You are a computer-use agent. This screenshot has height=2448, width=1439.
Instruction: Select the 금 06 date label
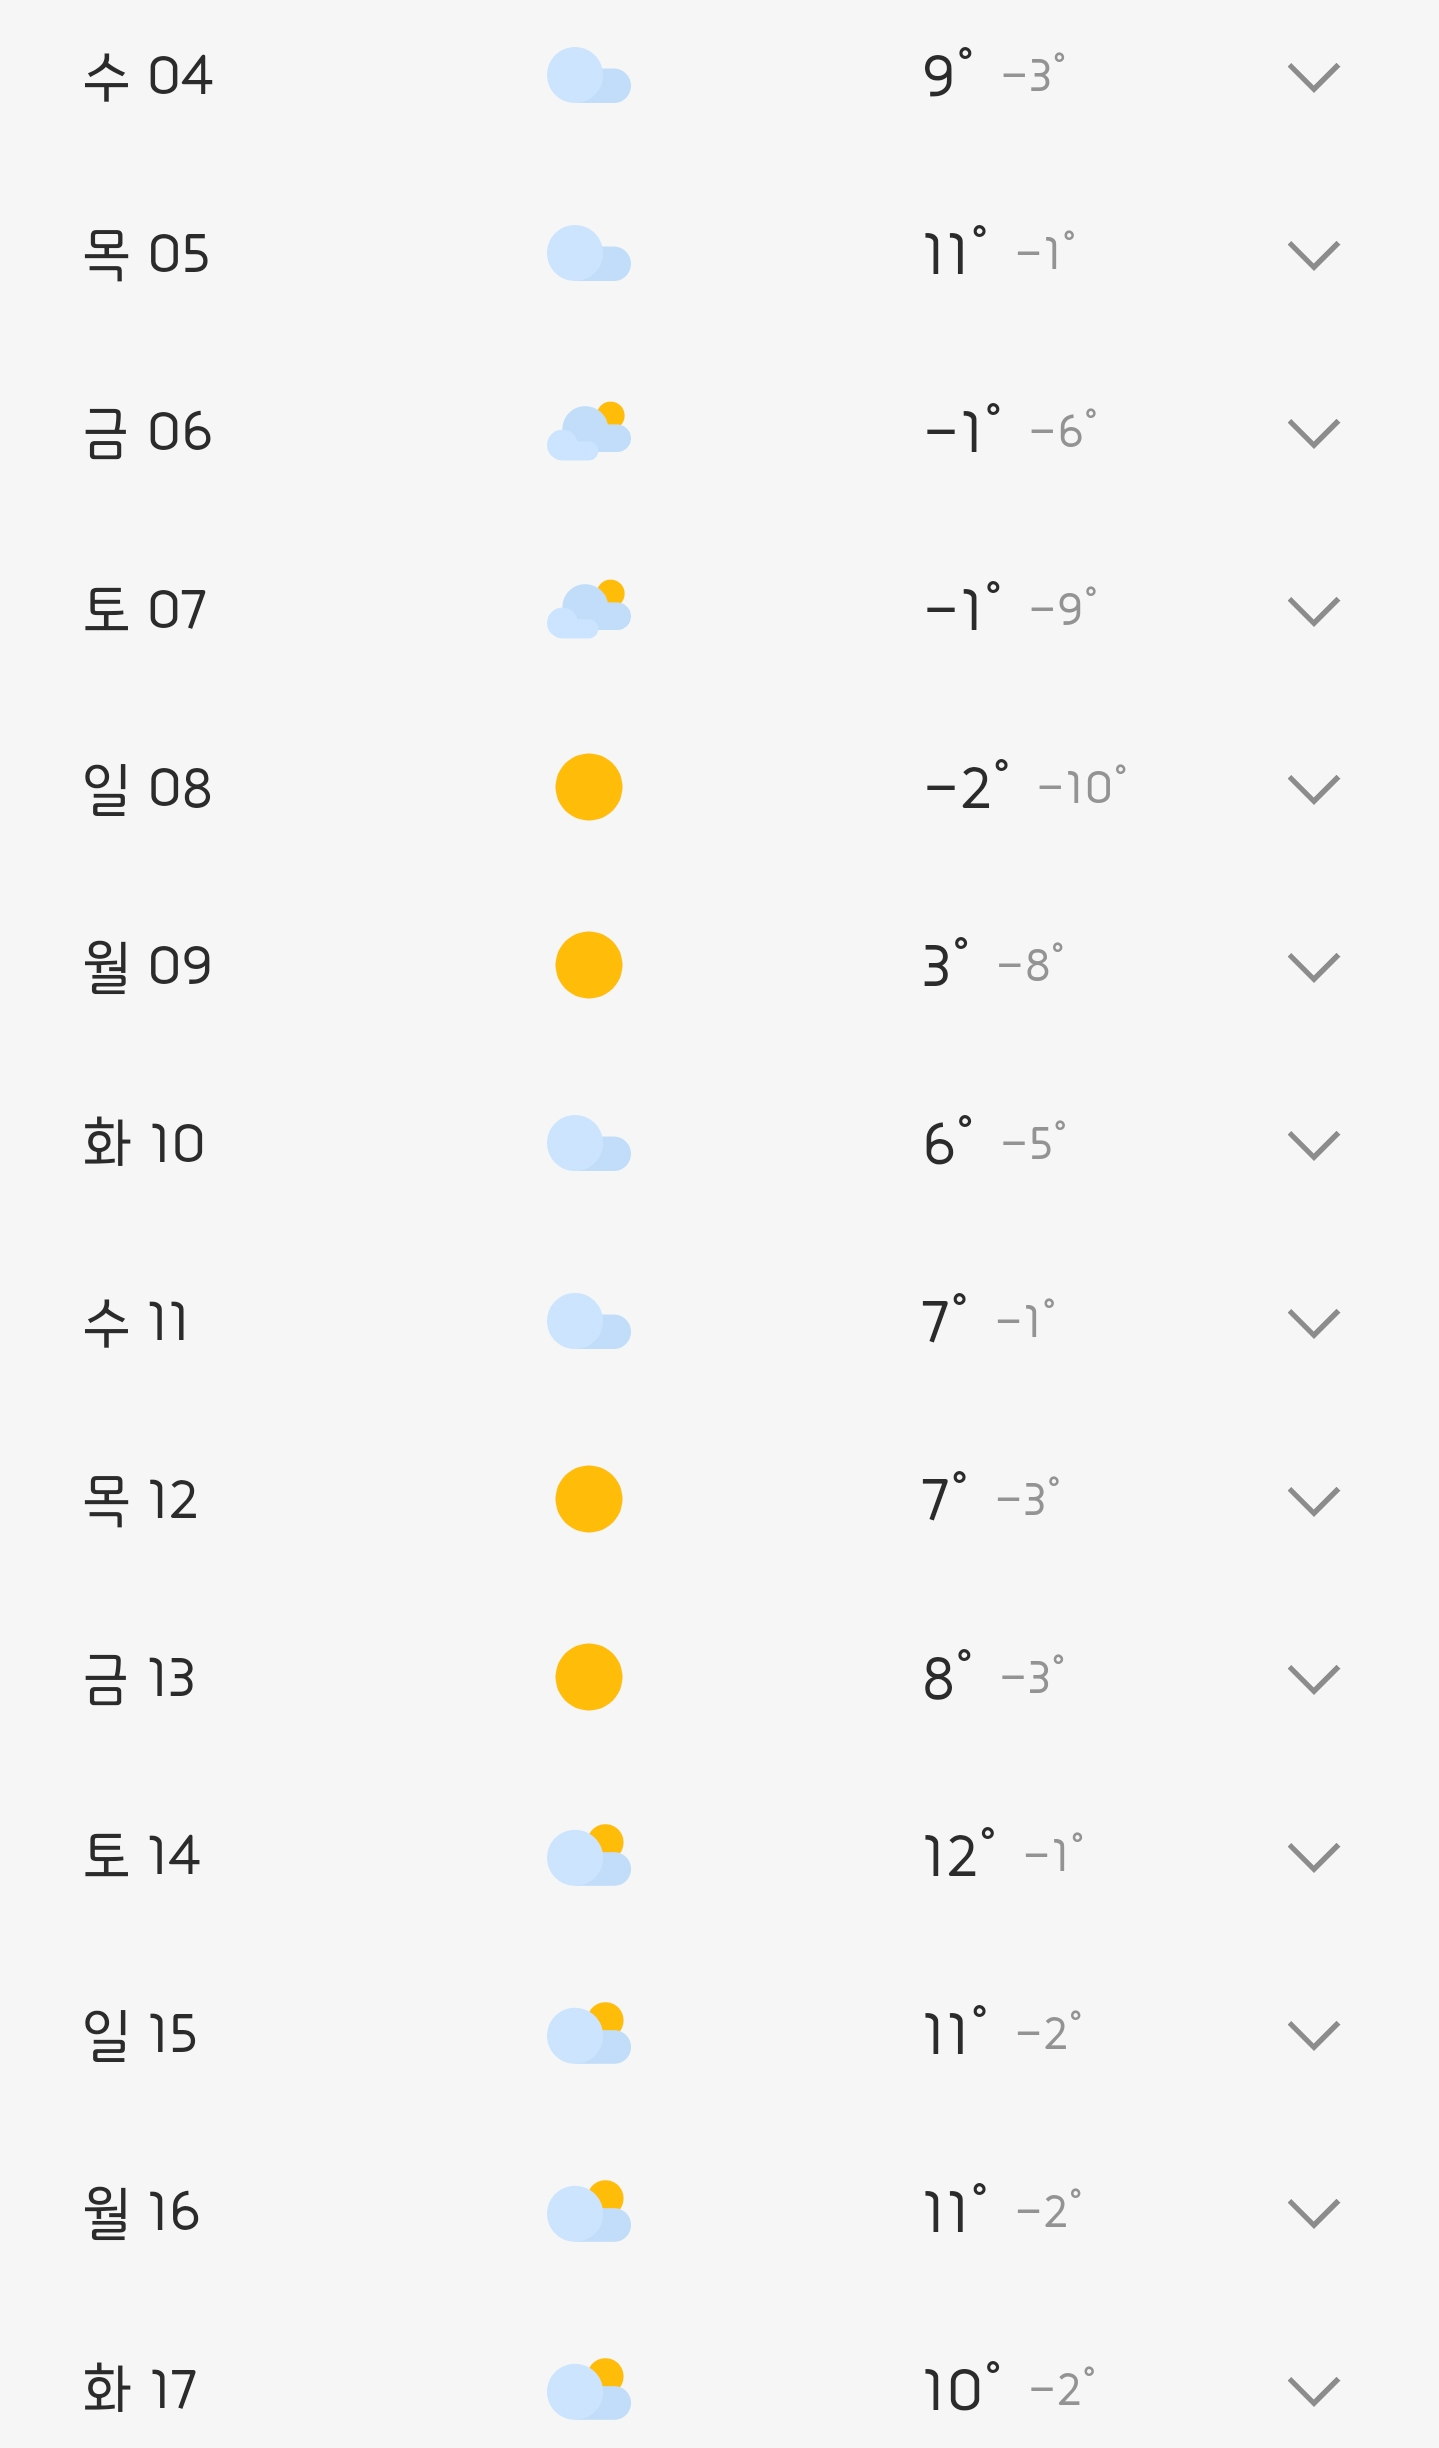tap(148, 433)
